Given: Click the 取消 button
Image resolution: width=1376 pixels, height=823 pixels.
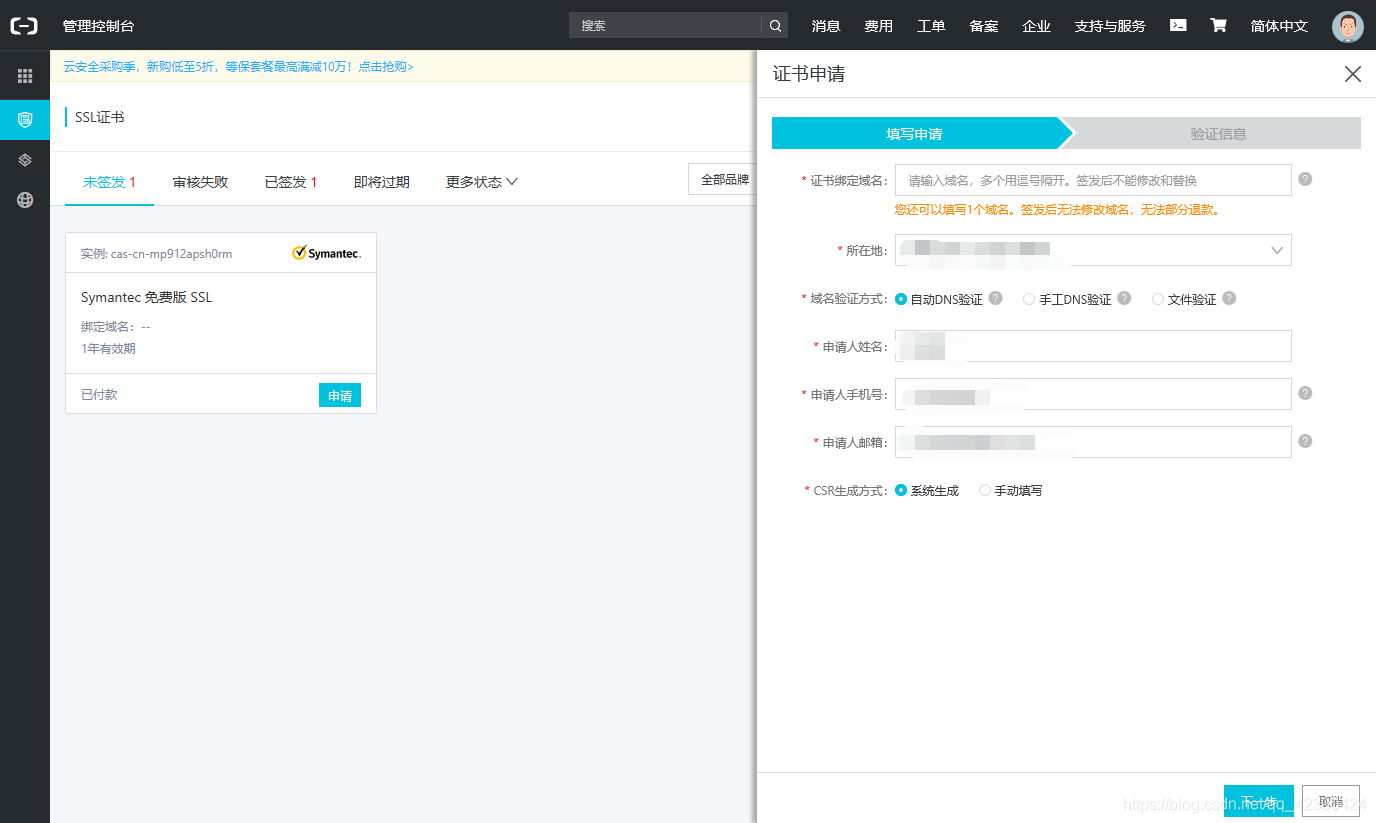Looking at the screenshot, I should pyautogui.click(x=1331, y=801).
